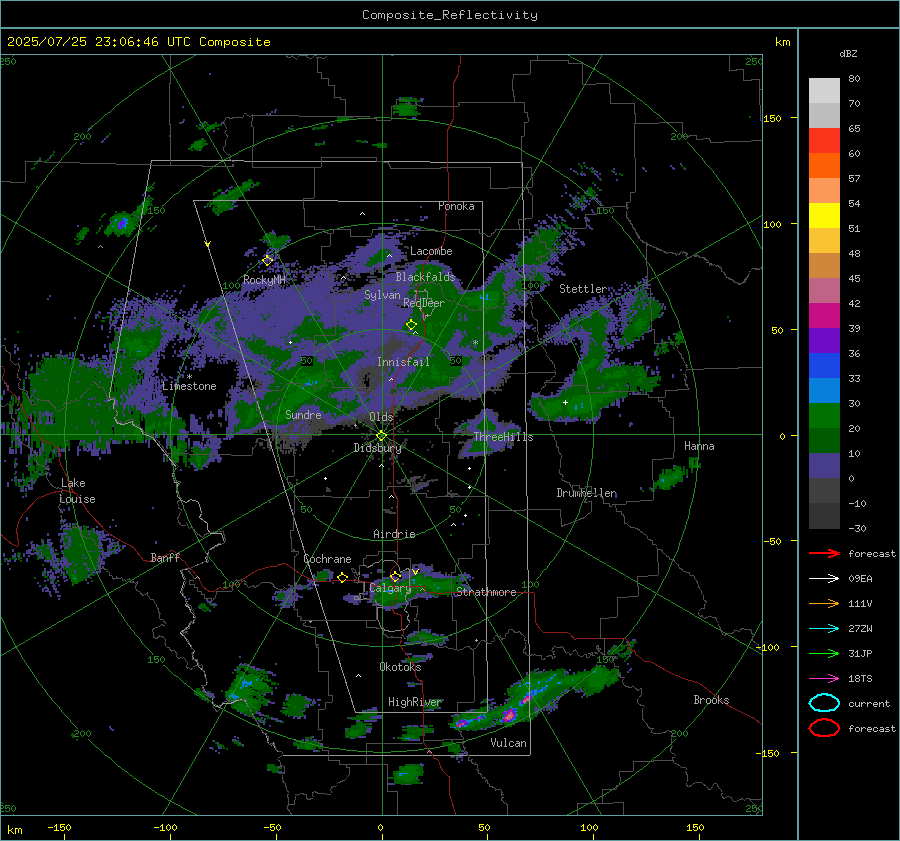Click the Okotoks label

(x=400, y=667)
